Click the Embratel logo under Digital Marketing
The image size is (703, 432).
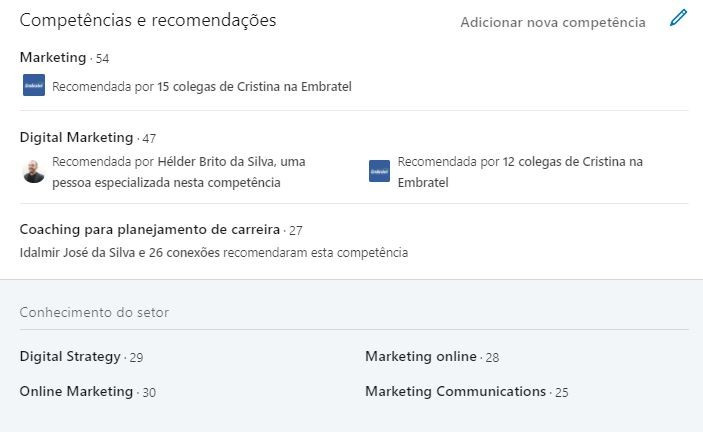[379, 171]
